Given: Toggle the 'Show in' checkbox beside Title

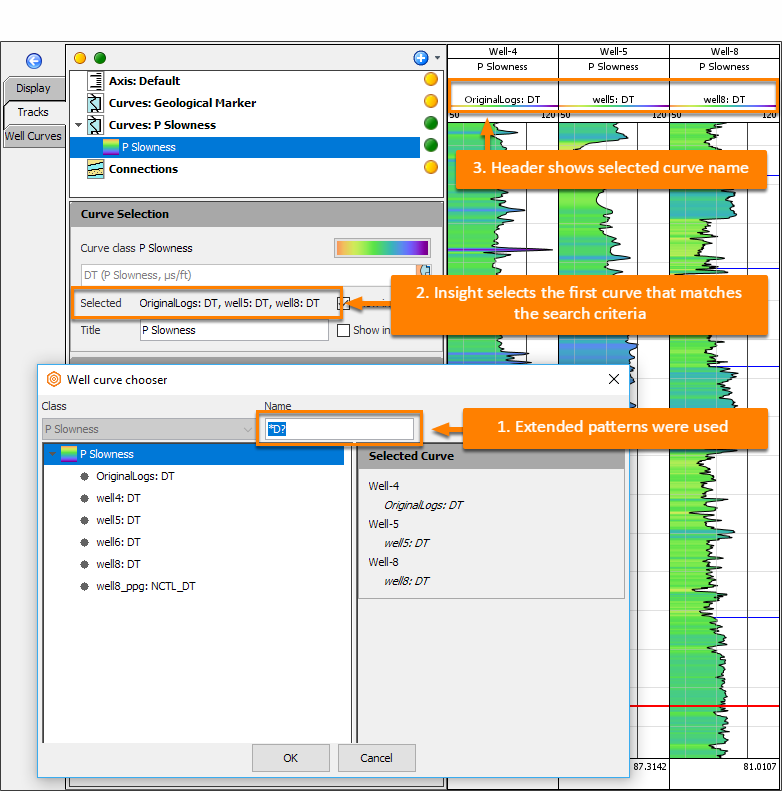Looking at the screenshot, I should click(343, 330).
